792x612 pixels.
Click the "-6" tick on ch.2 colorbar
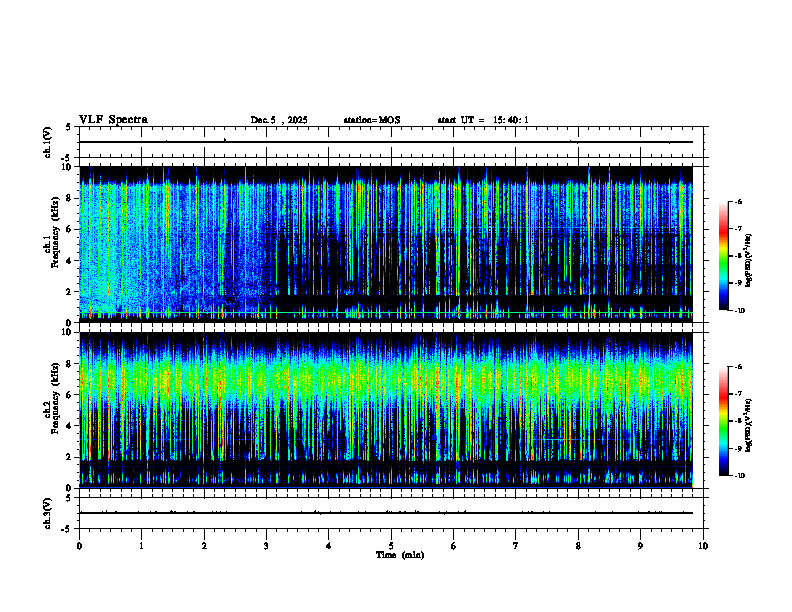738,367
